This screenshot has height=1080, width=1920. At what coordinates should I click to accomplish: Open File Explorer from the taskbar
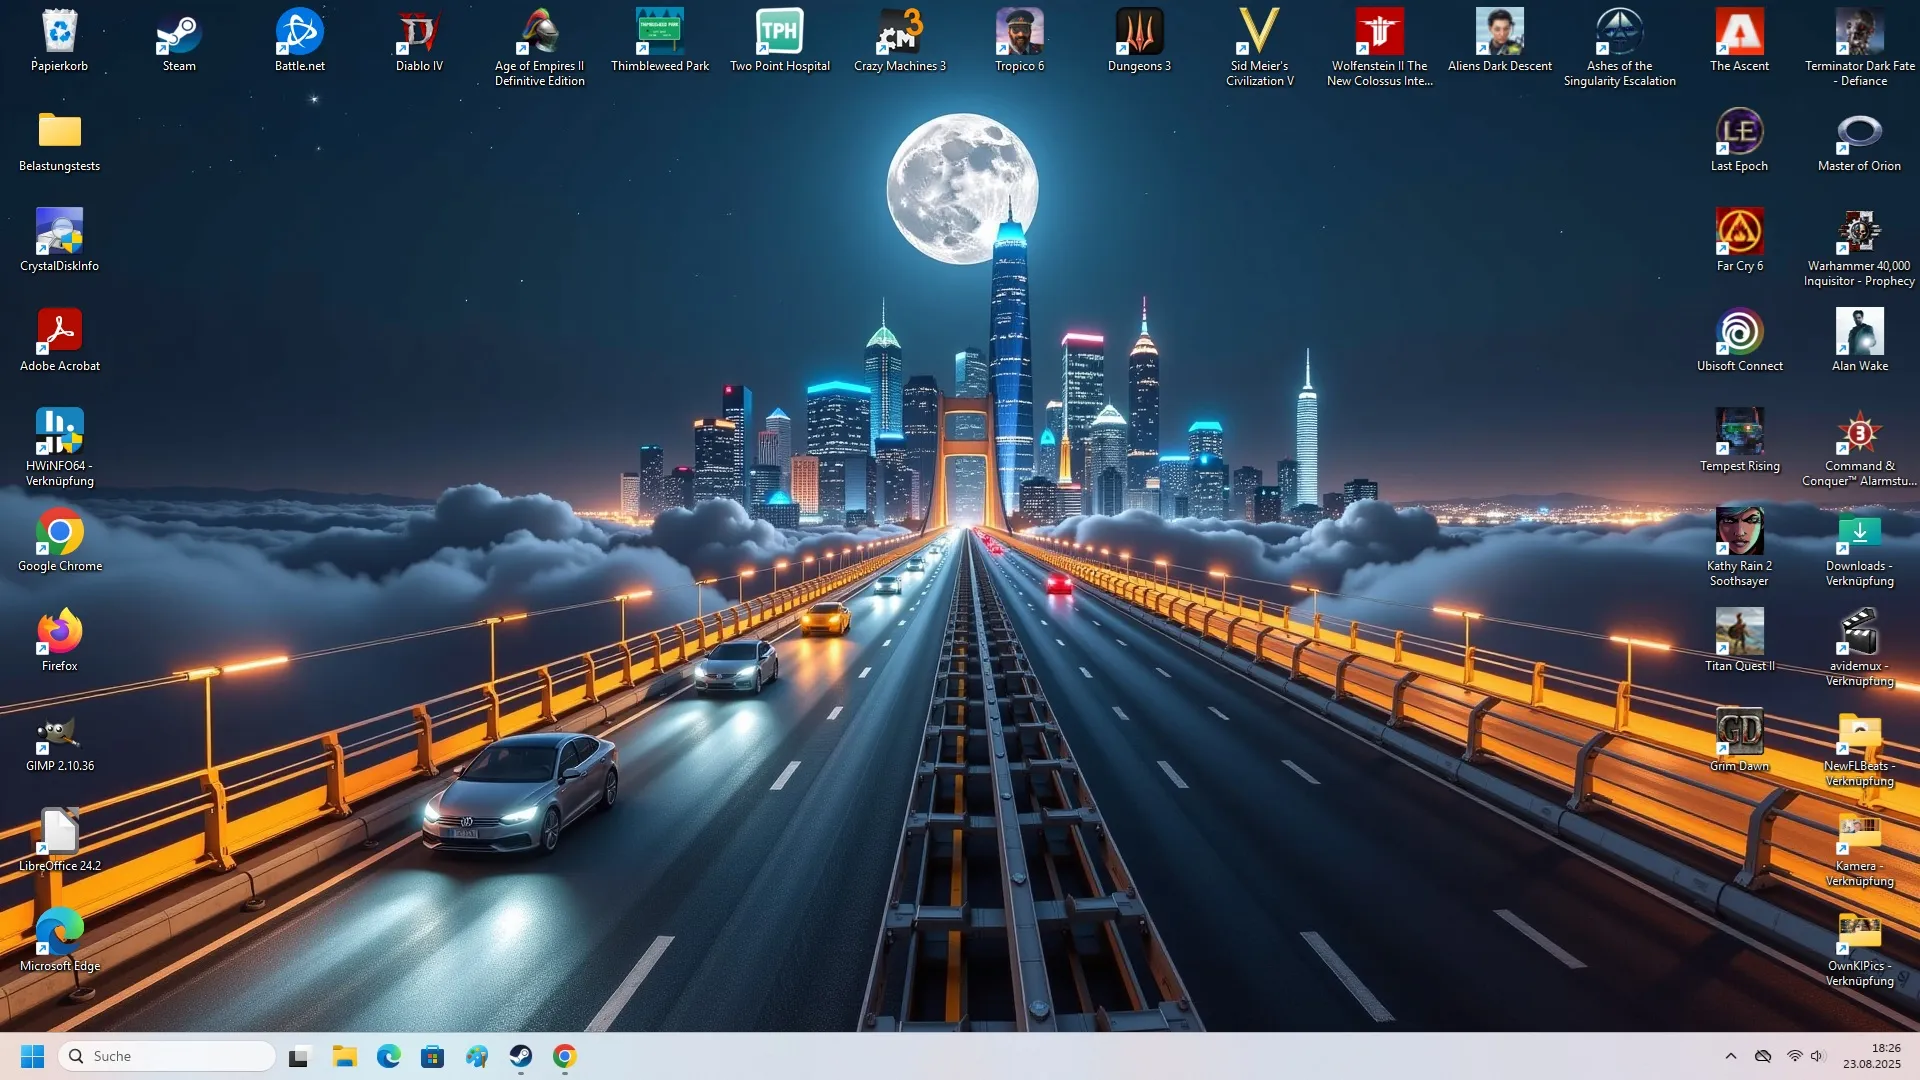[345, 1056]
